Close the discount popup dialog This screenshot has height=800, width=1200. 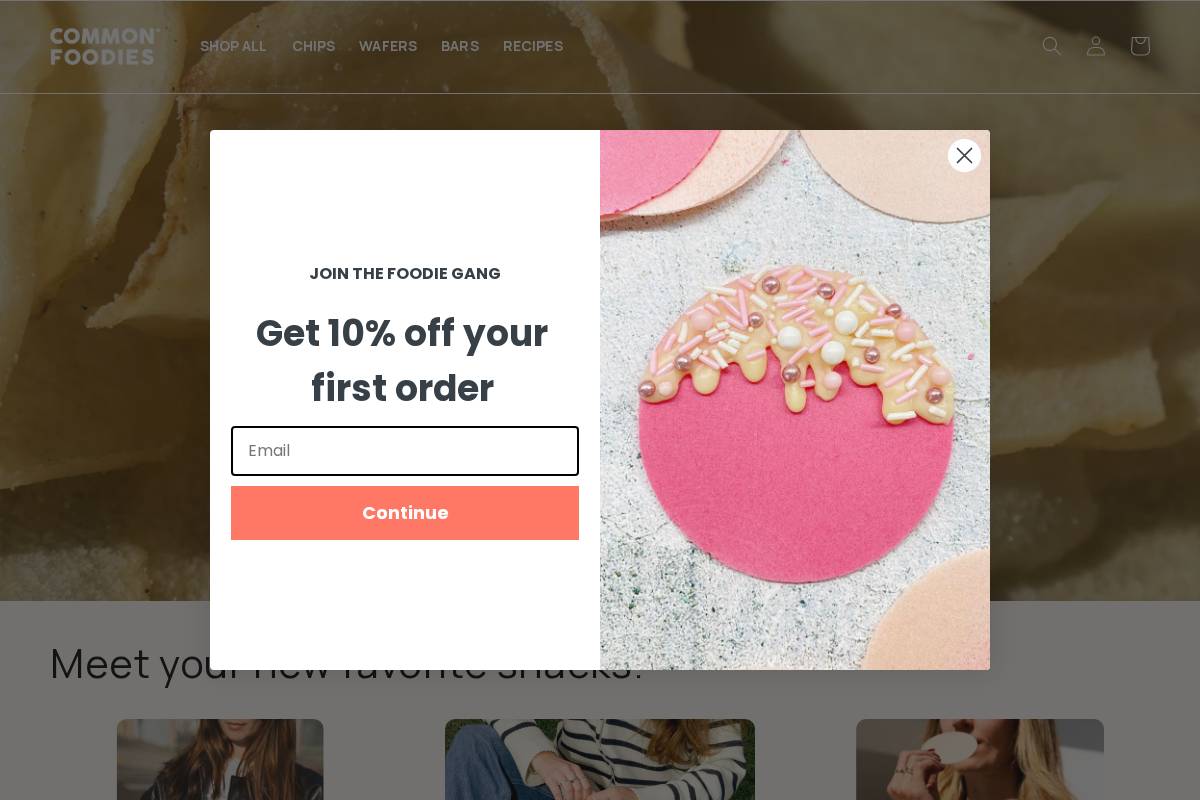[x=964, y=155]
